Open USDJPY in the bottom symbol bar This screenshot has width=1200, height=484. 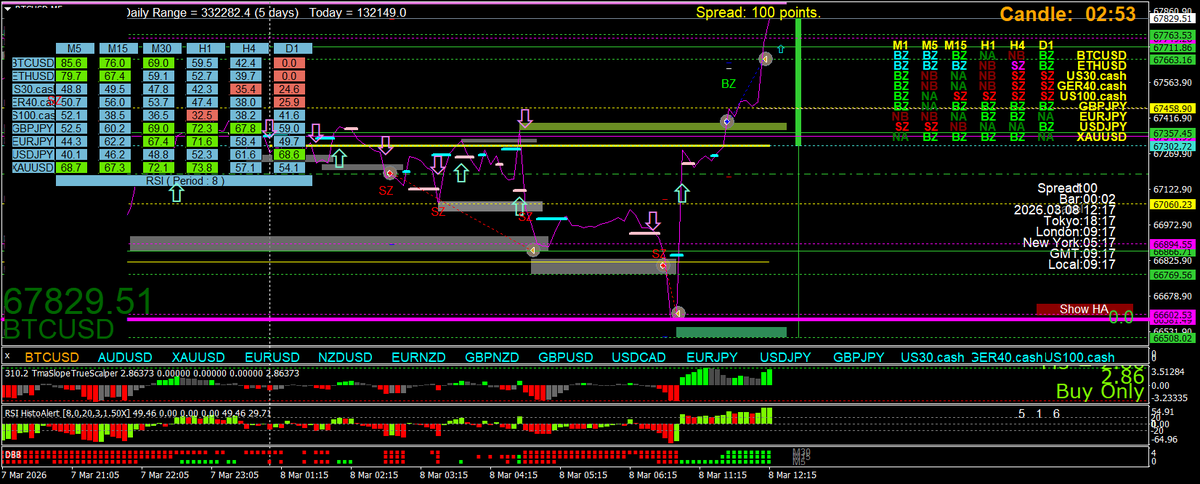(785, 357)
